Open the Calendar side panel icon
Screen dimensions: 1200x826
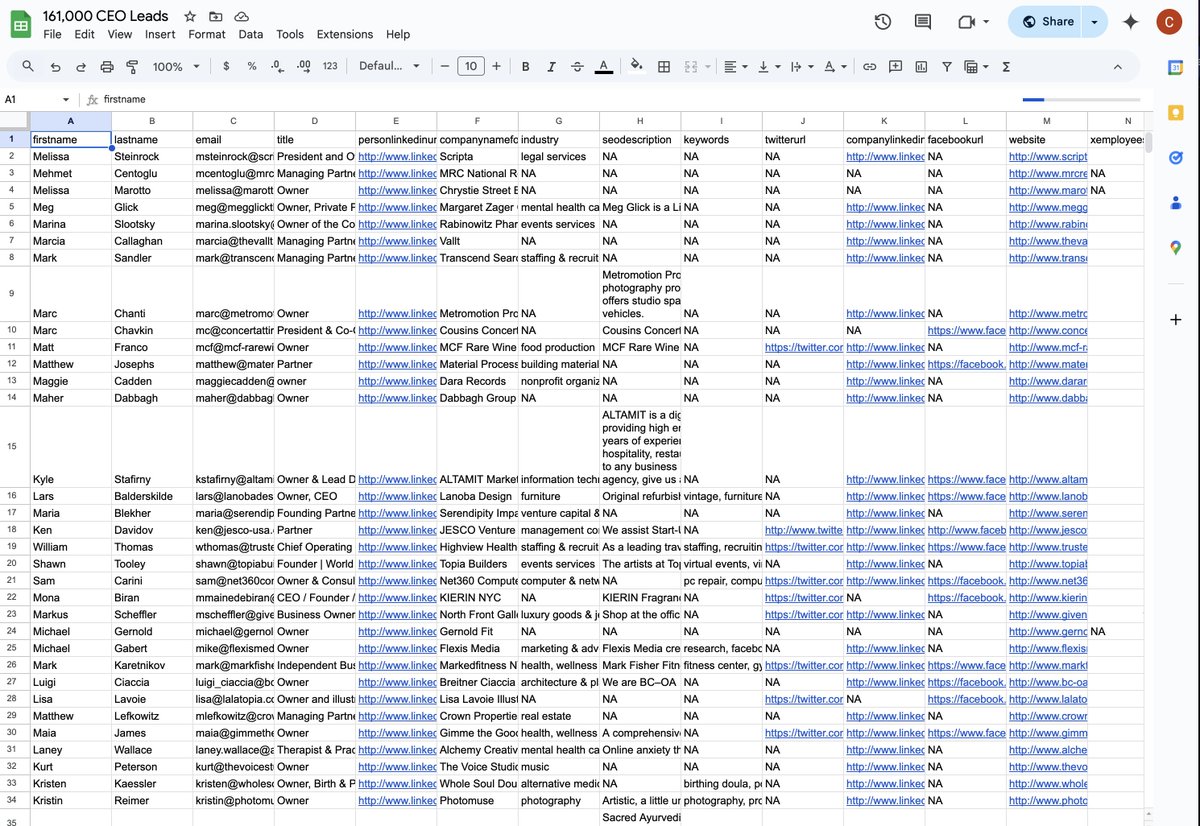pos(1176,67)
